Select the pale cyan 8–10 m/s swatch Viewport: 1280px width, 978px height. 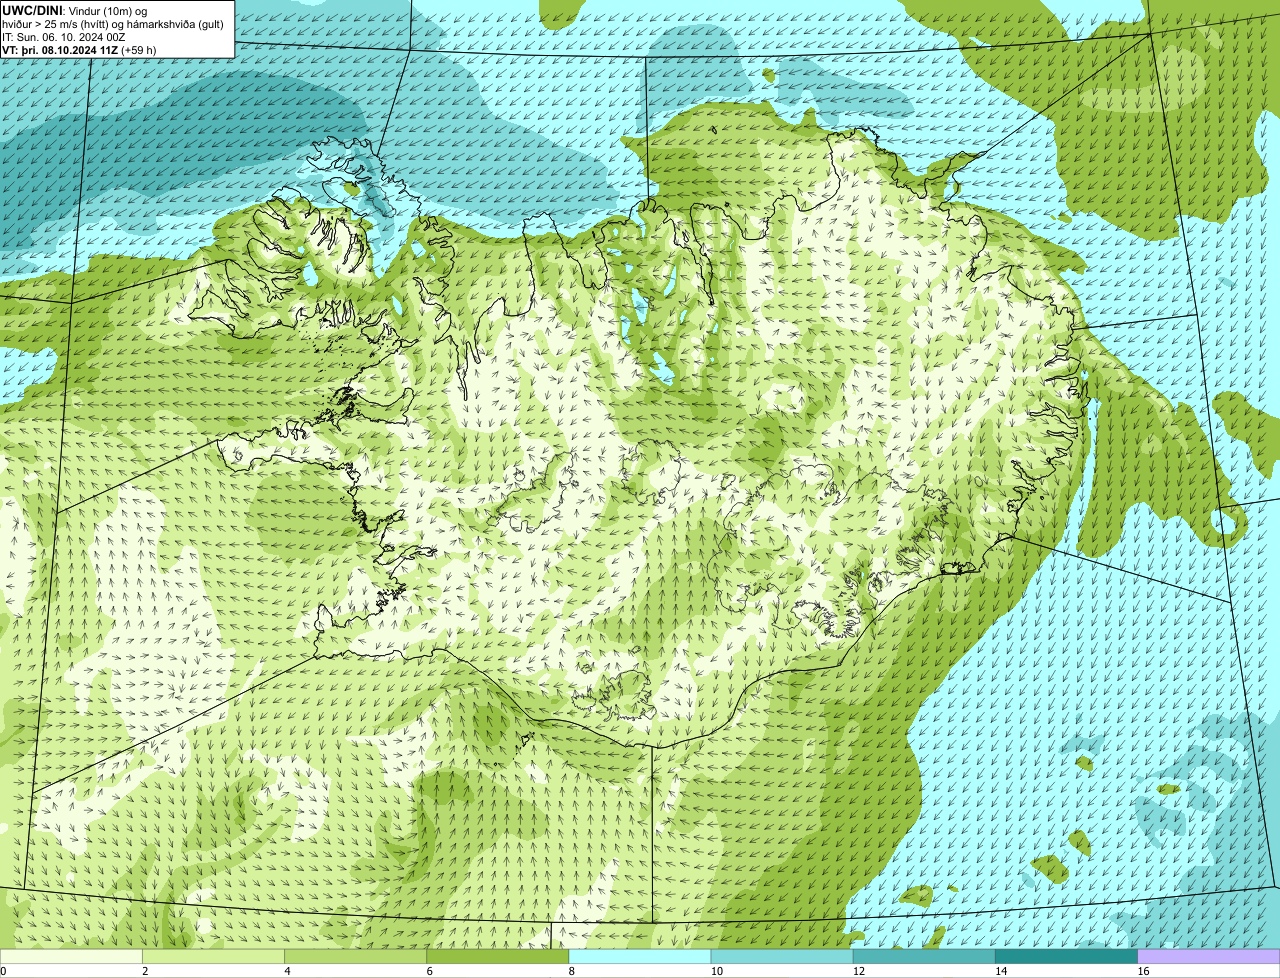coord(640,957)
